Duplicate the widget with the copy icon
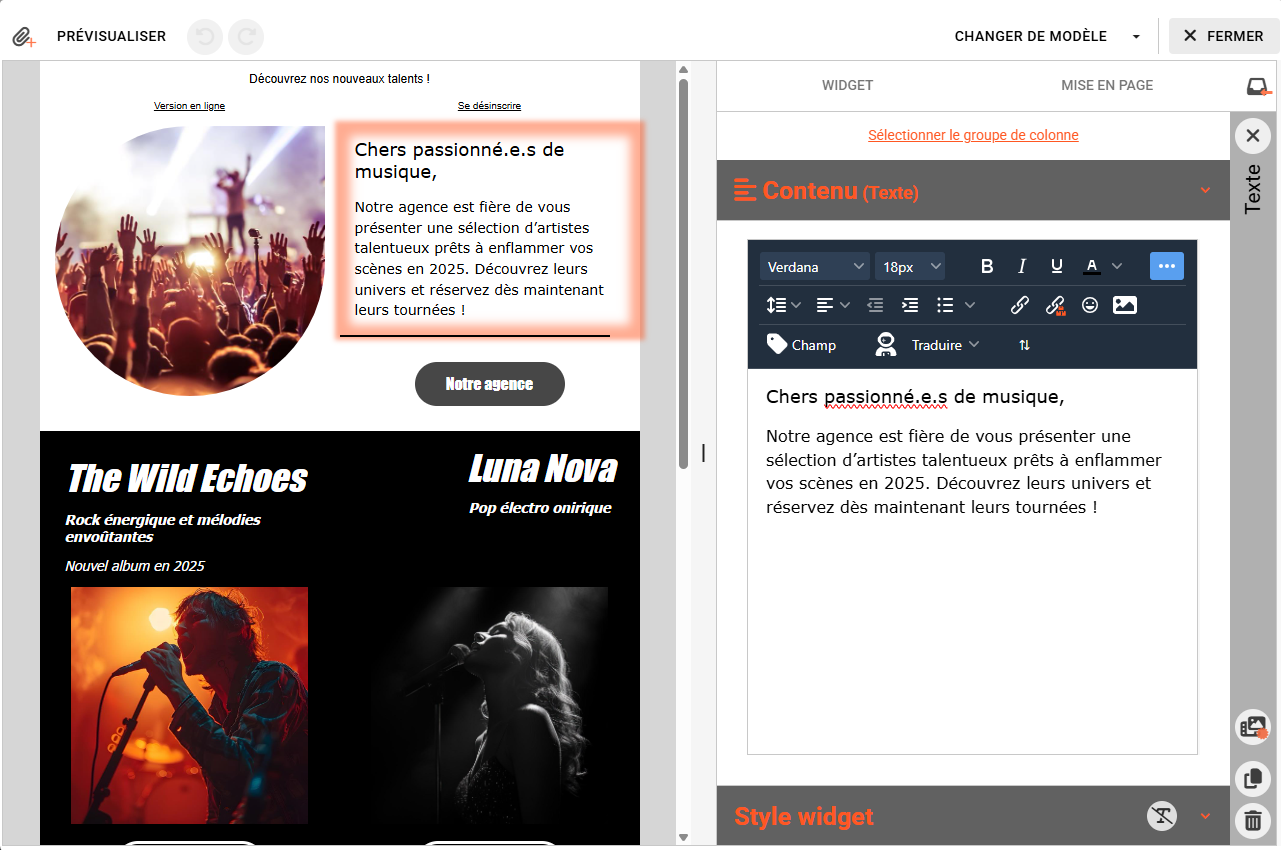This screenshot has width=1281, height=850. [x=1252, y=778]
